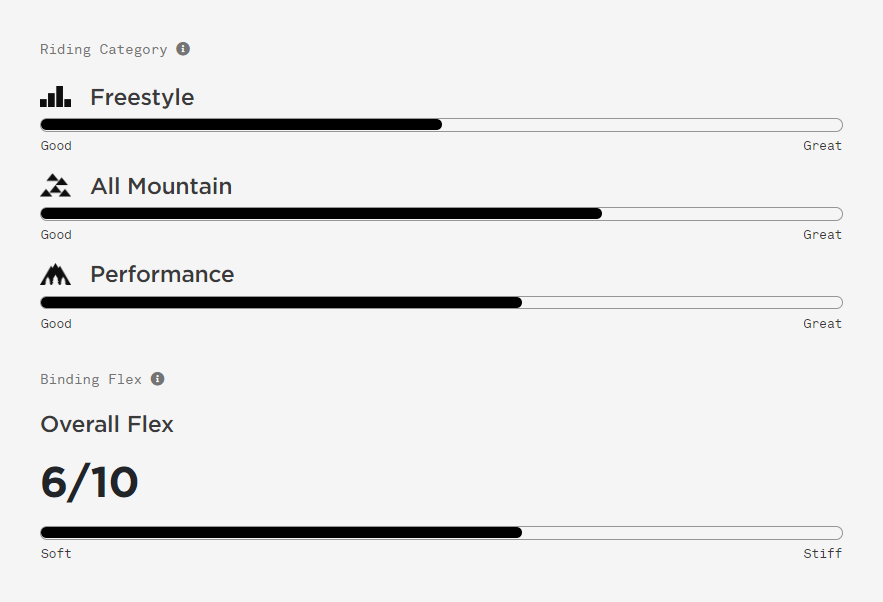Click the Riding Category info icon
The width and height of the screenshot is (883, 602).
pos(183,49)
